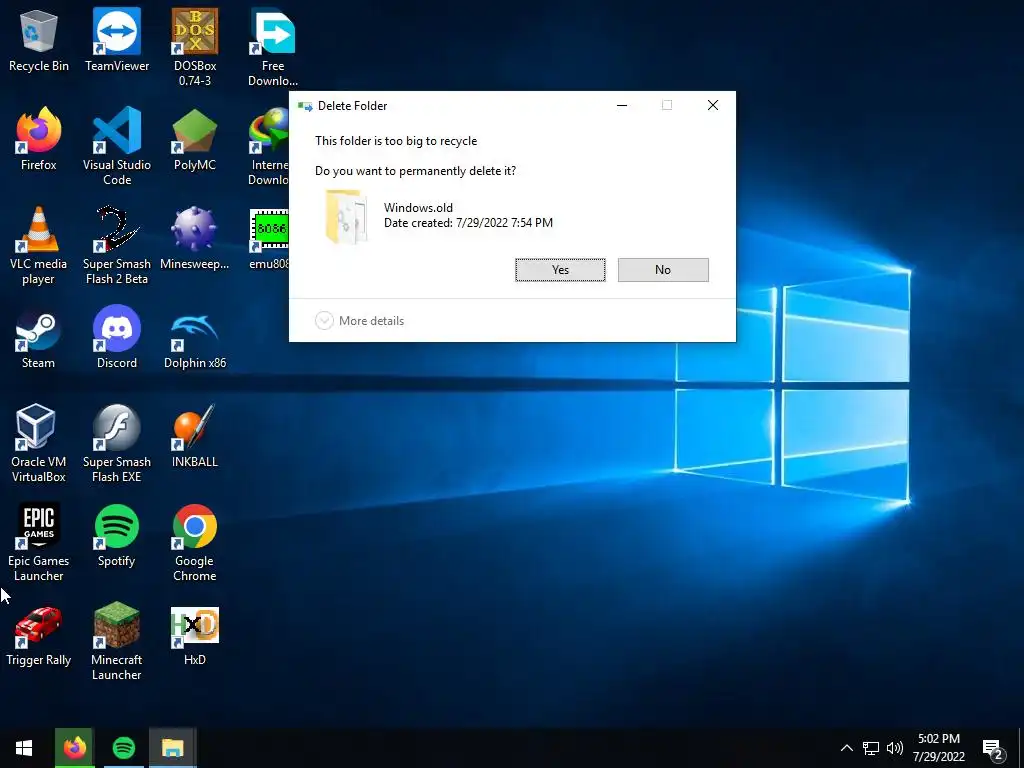This screenshot has width=1024, height=768.
Task: Select the VLC media player desktop shortcut
Action: [x=39, y=246]
